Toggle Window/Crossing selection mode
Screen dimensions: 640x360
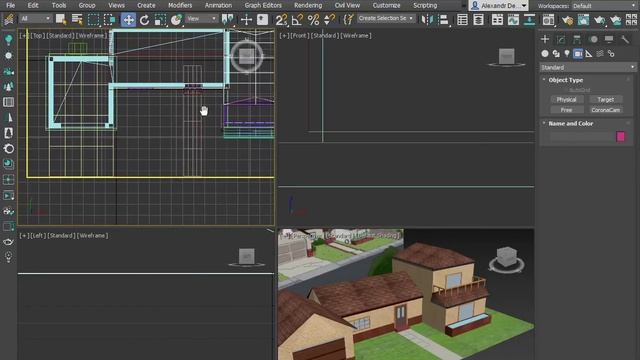[x=109, y=20]
